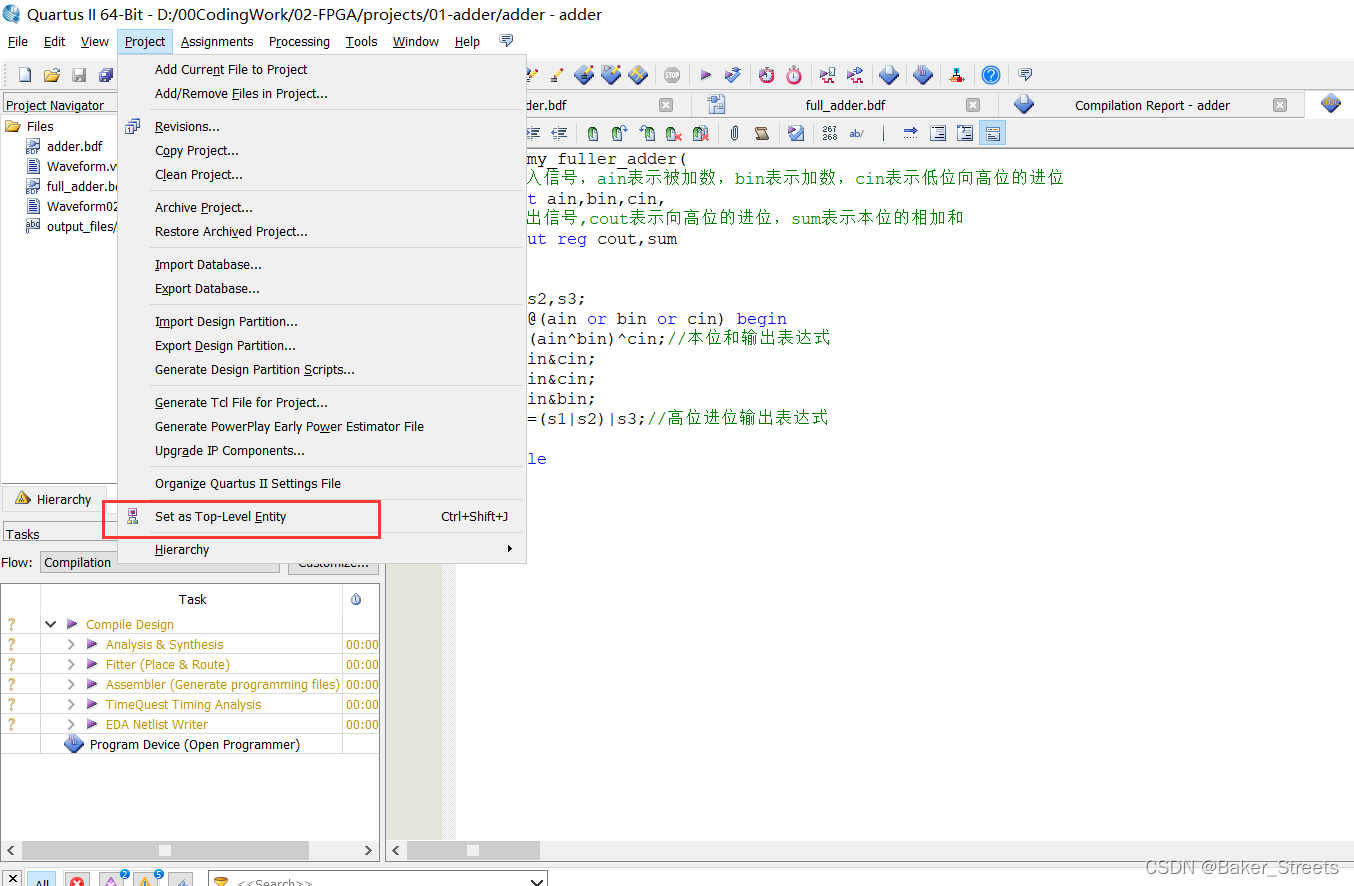Viewport: 1354px width, 886px height.
Task: Switch to the full_adder.bdf tab
Action: [x=845, y=105]
